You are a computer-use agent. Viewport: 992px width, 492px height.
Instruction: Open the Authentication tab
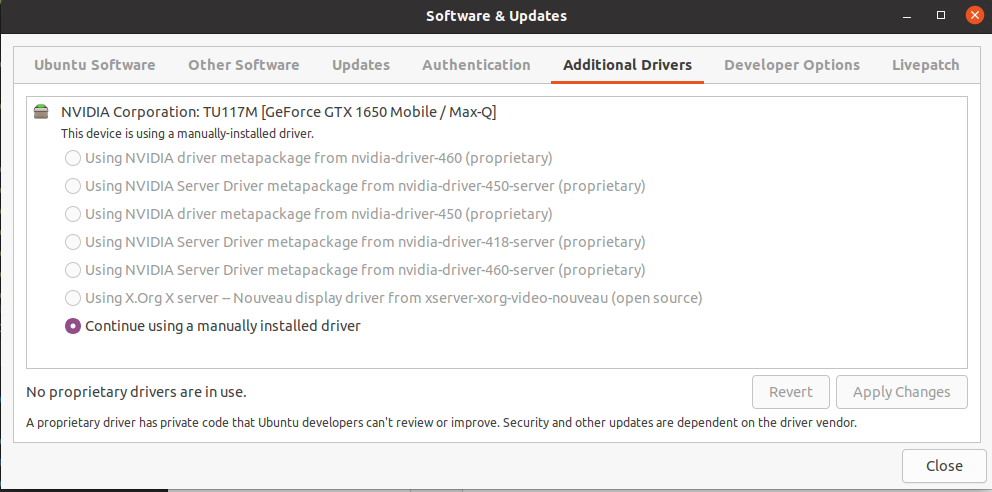click(476, 65)
